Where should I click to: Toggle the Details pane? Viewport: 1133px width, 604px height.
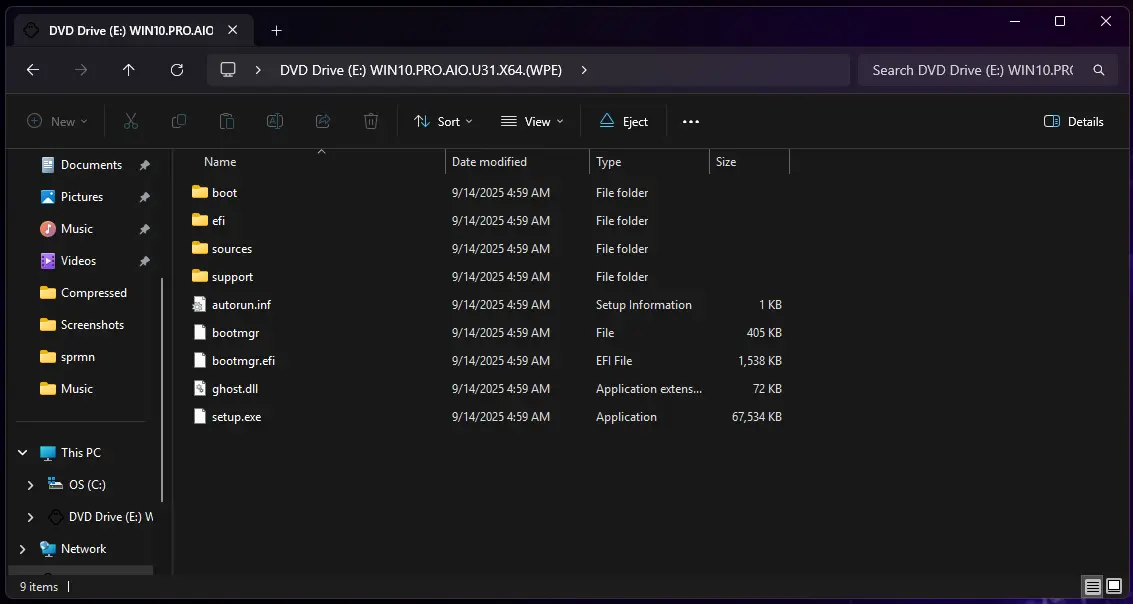tap(1074, 121)
